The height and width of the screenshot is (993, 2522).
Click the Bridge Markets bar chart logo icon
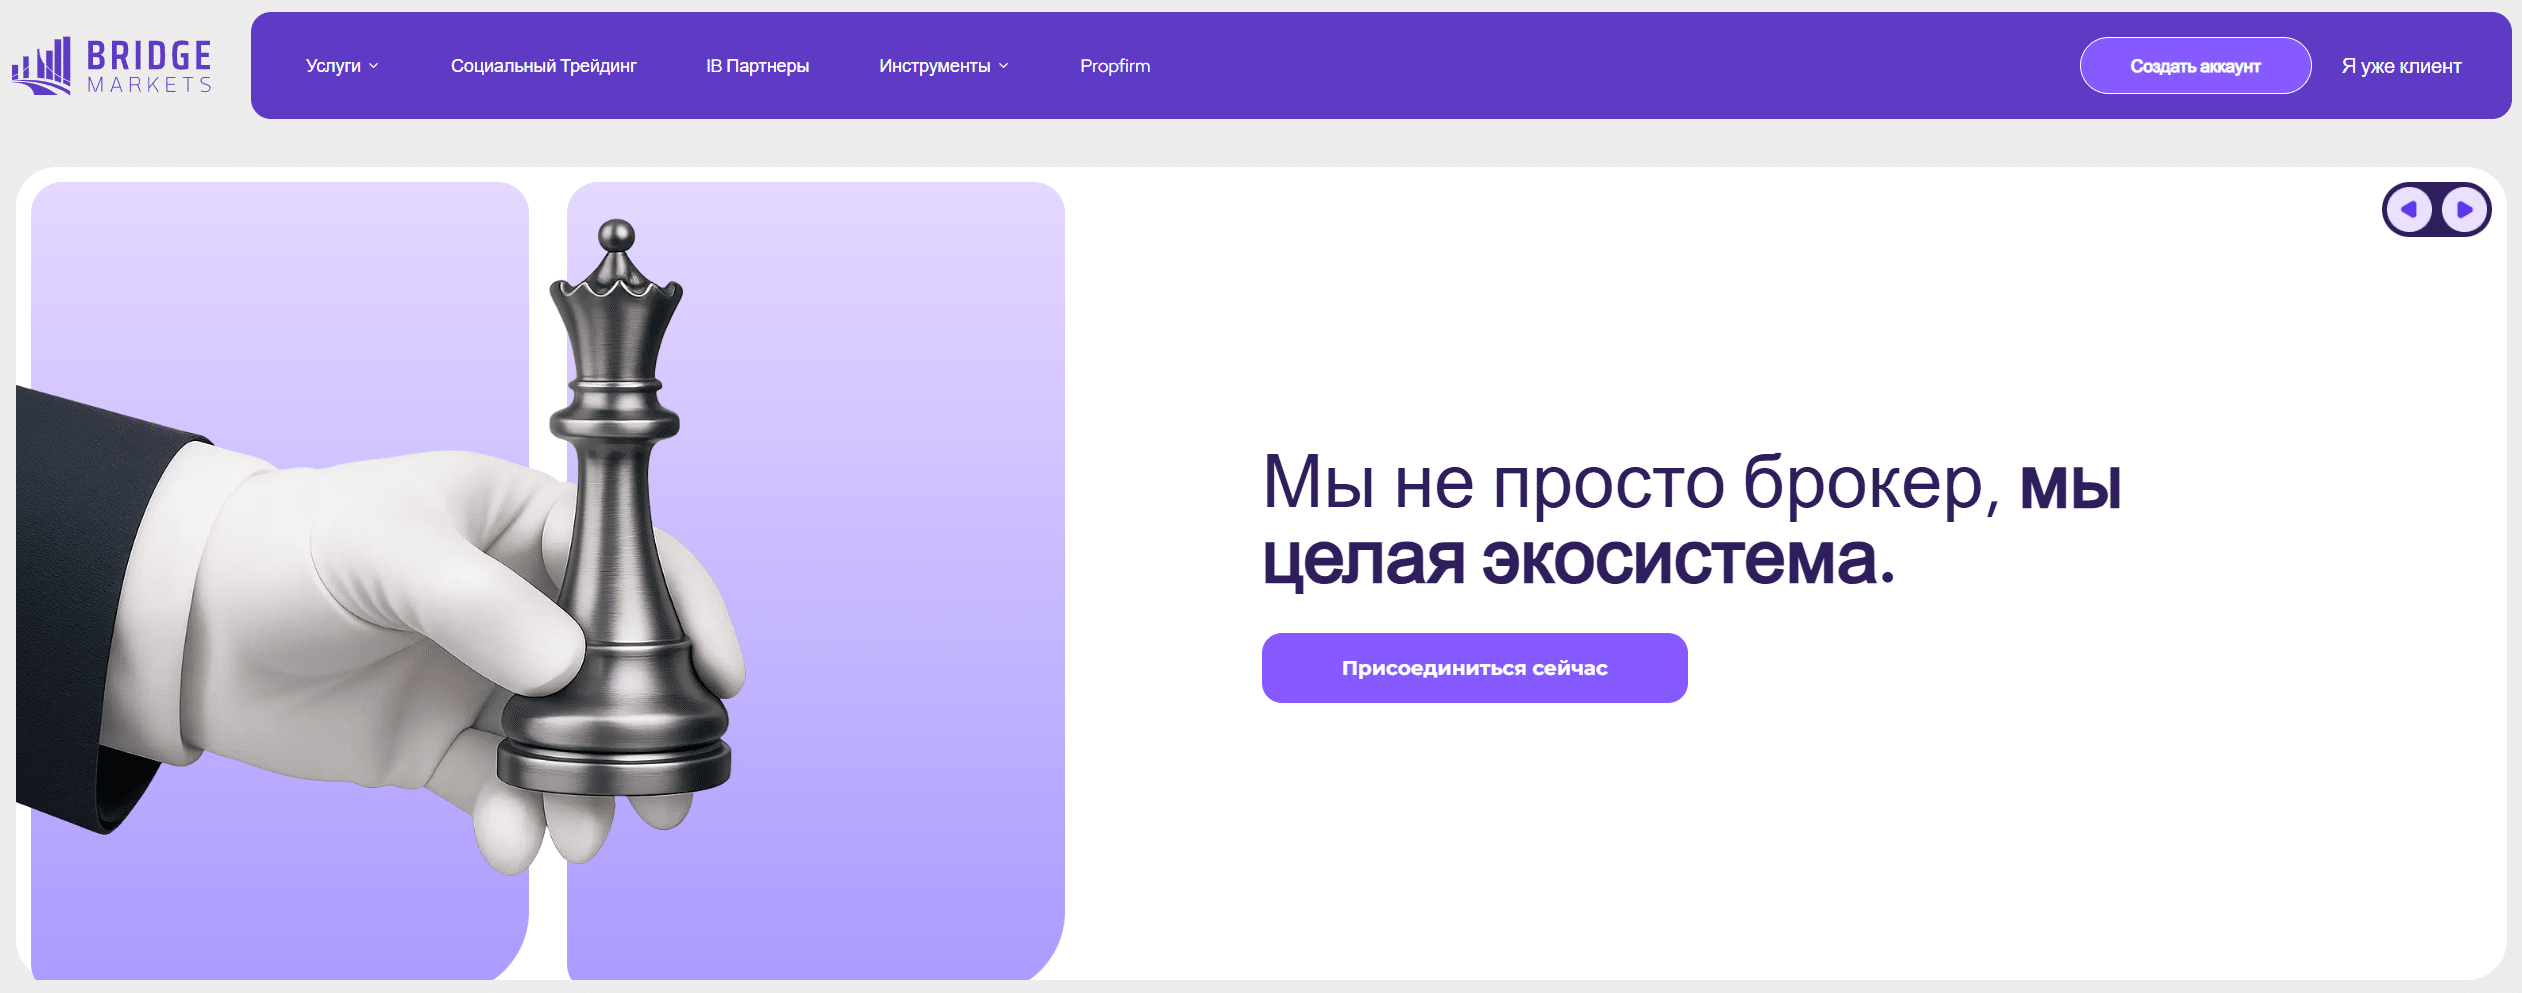(x=42, y=66)
